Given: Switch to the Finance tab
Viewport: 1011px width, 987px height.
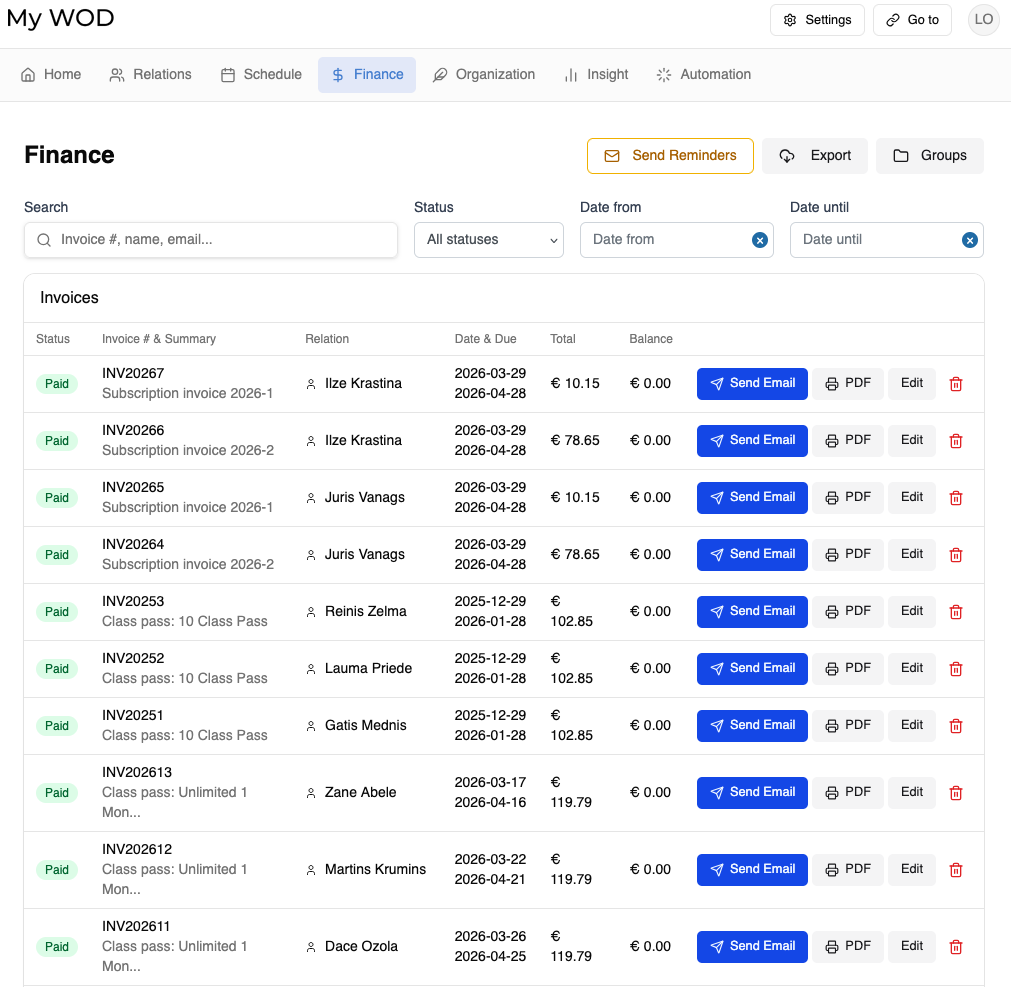Looking at the screenshot, I should (366, 74).
